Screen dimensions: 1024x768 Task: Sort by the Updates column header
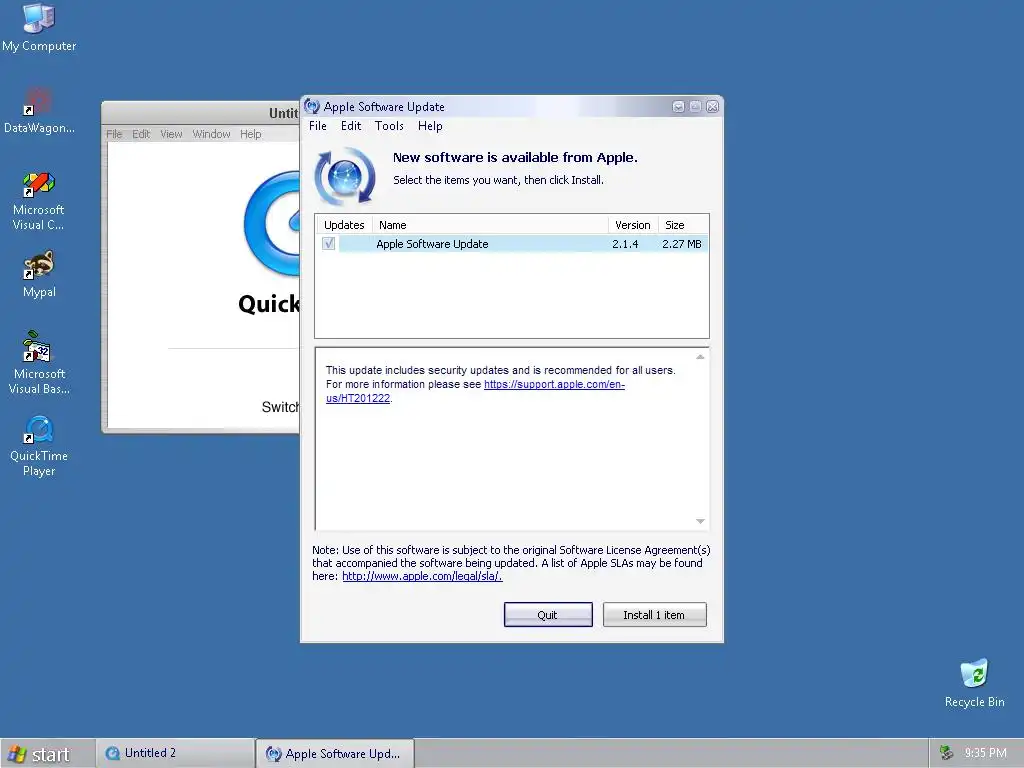[344, 225]
